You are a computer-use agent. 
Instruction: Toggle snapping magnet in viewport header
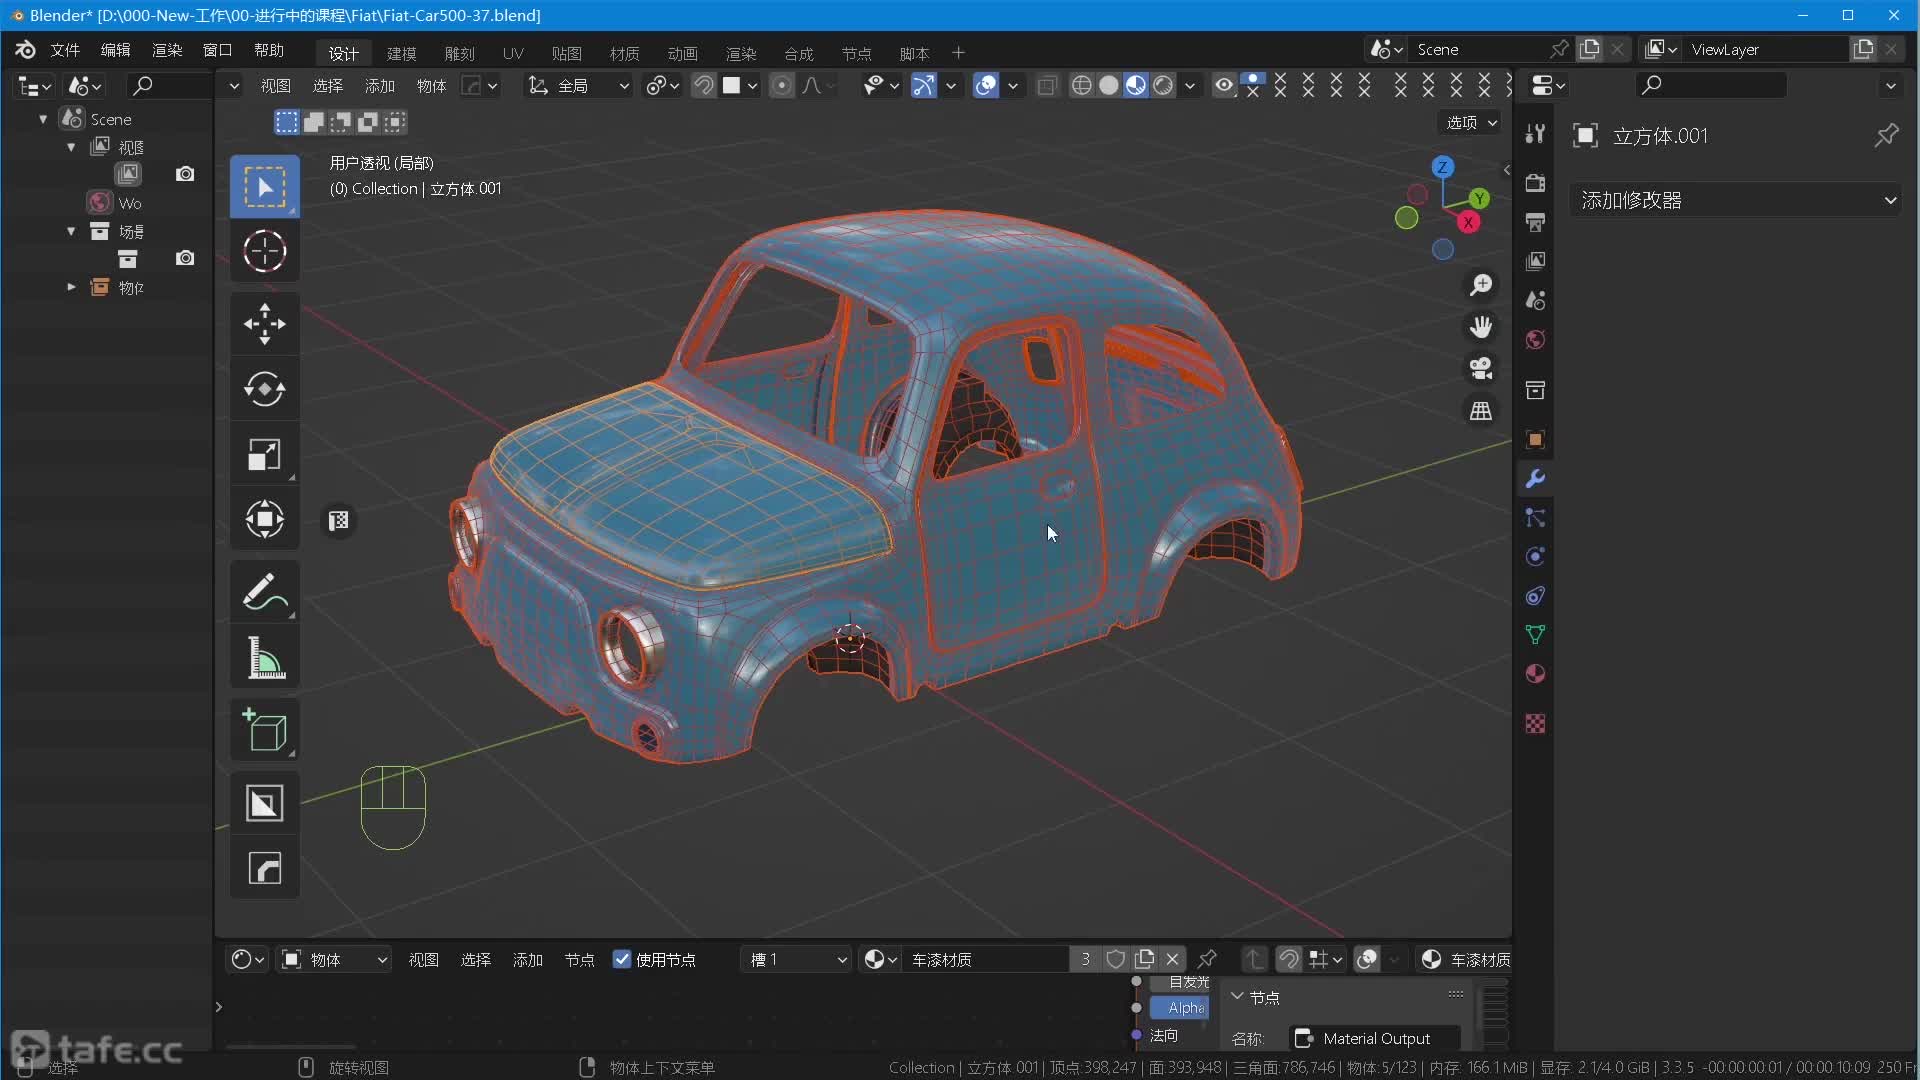click(x=703, y=86)
